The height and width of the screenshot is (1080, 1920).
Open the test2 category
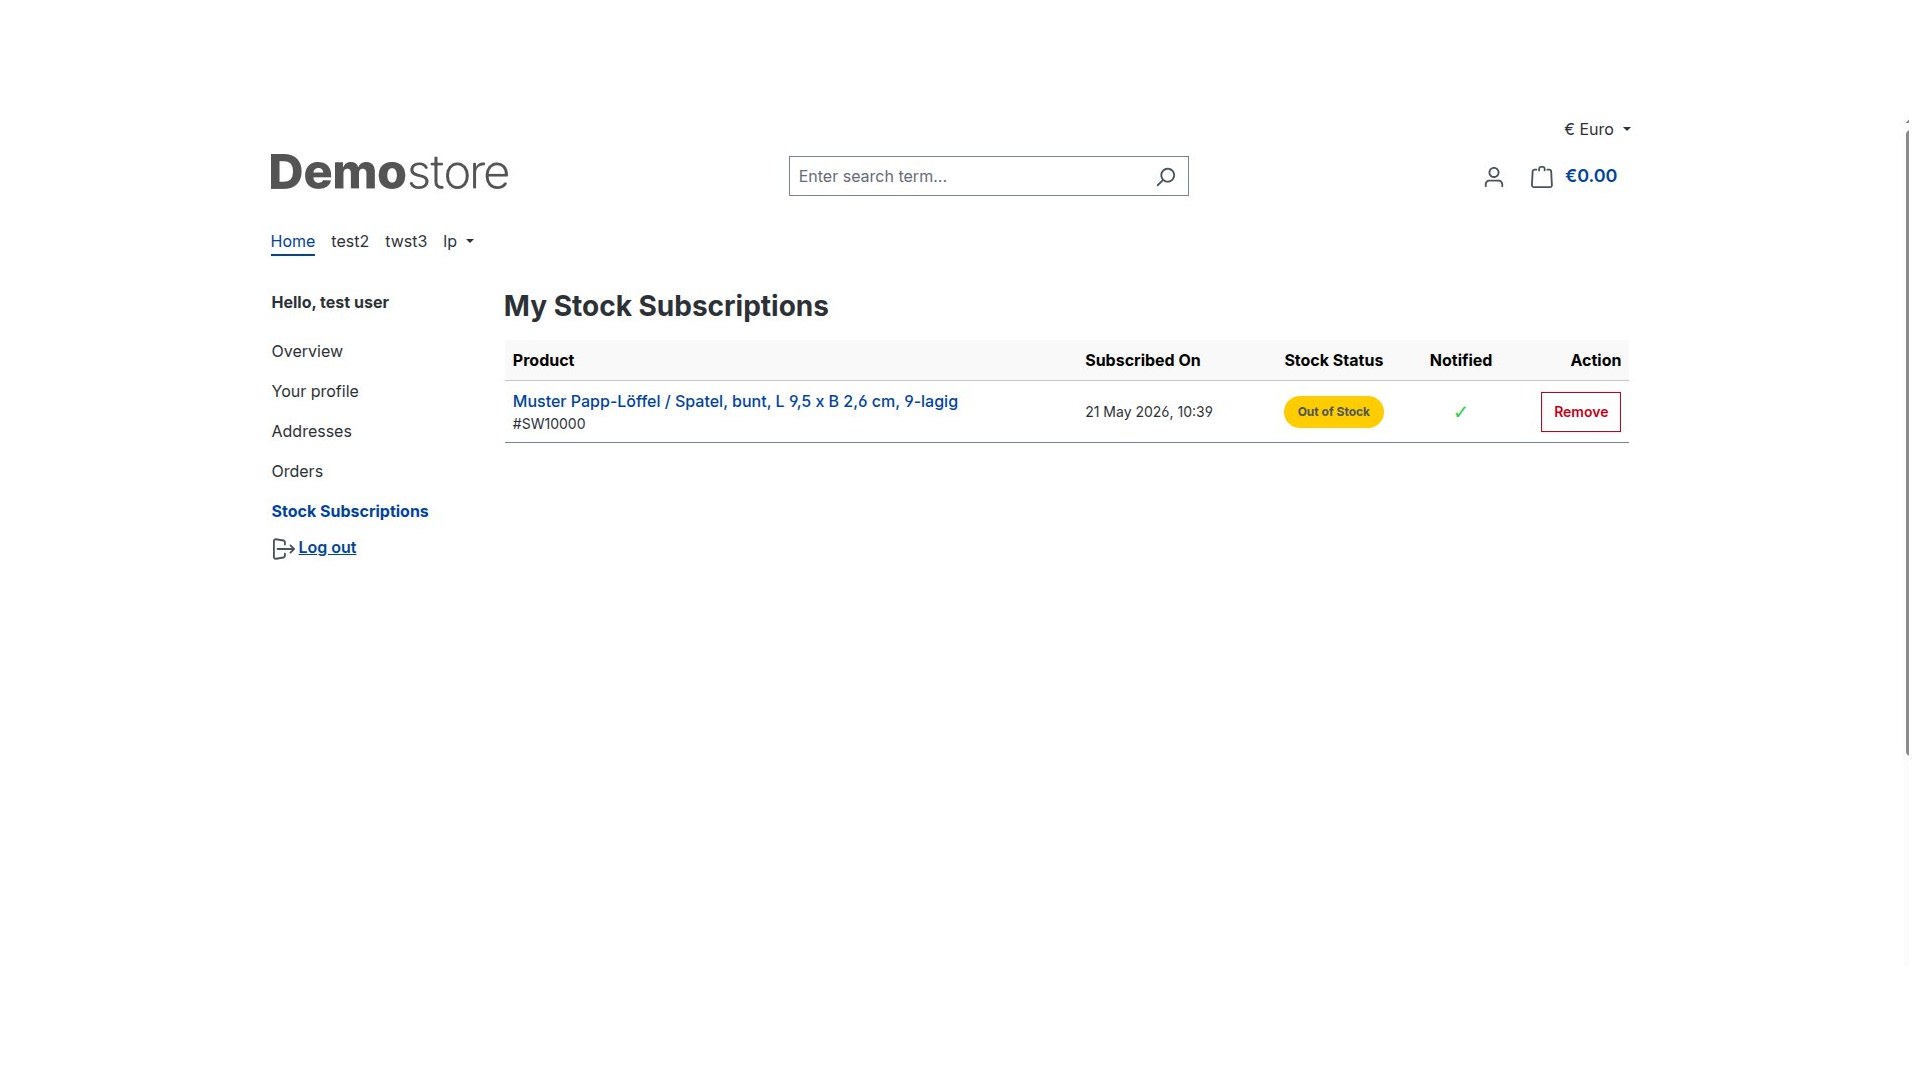click(350, 241)
